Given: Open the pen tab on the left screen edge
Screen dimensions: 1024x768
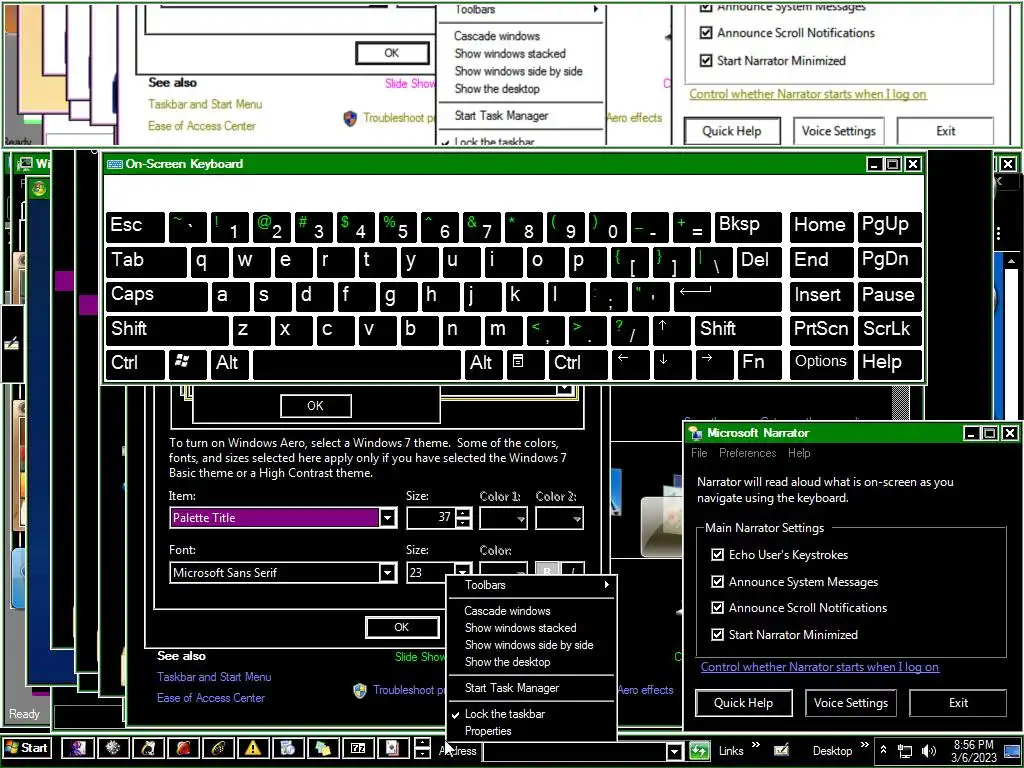Looking at the screenshot, I should click(x=12, y=344).
